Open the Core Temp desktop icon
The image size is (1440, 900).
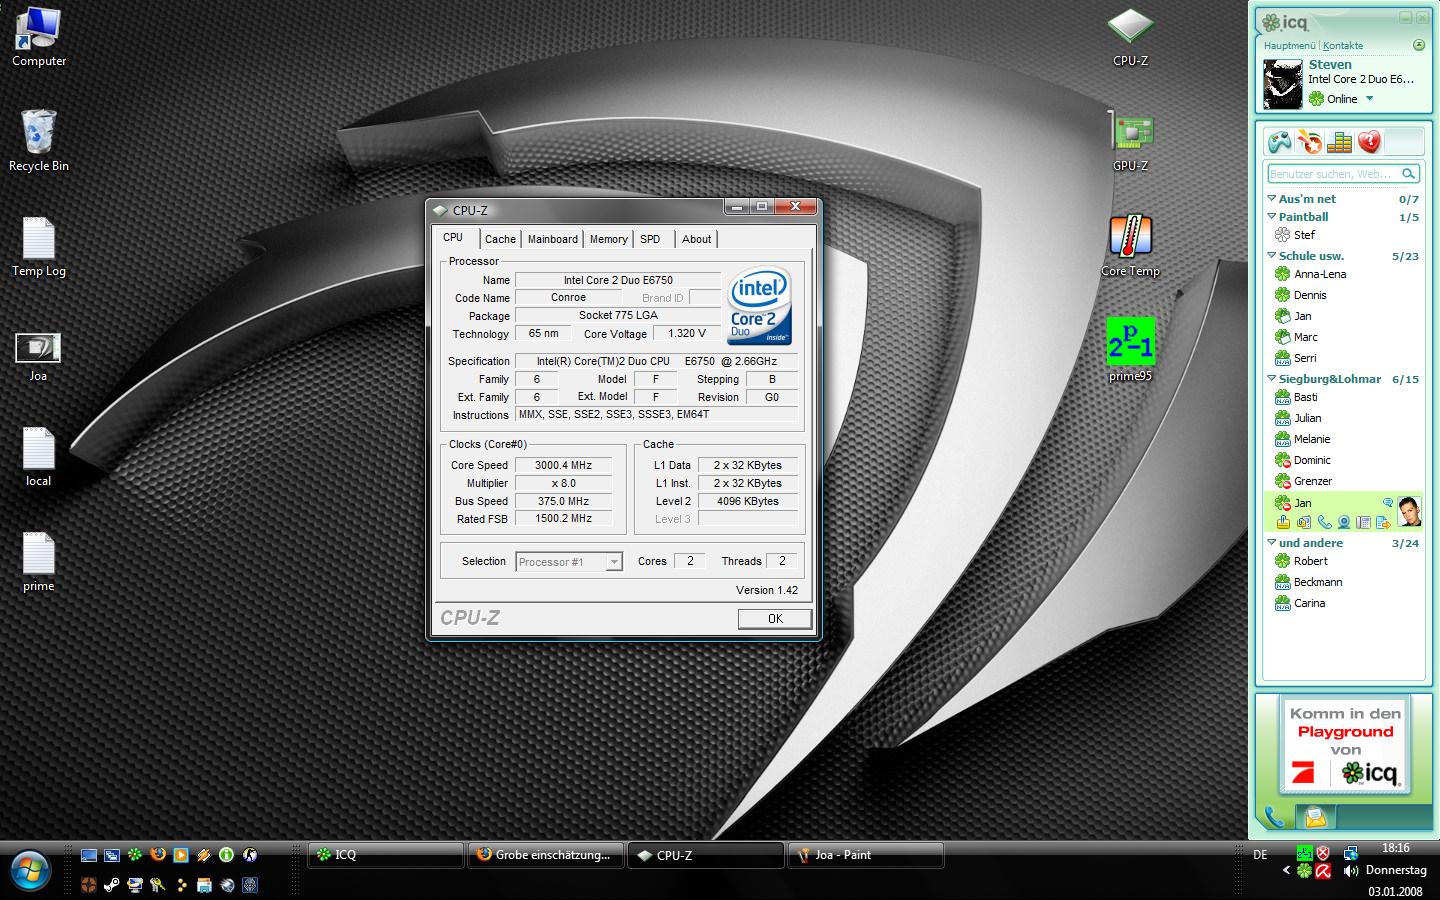tap(1130, 246)
